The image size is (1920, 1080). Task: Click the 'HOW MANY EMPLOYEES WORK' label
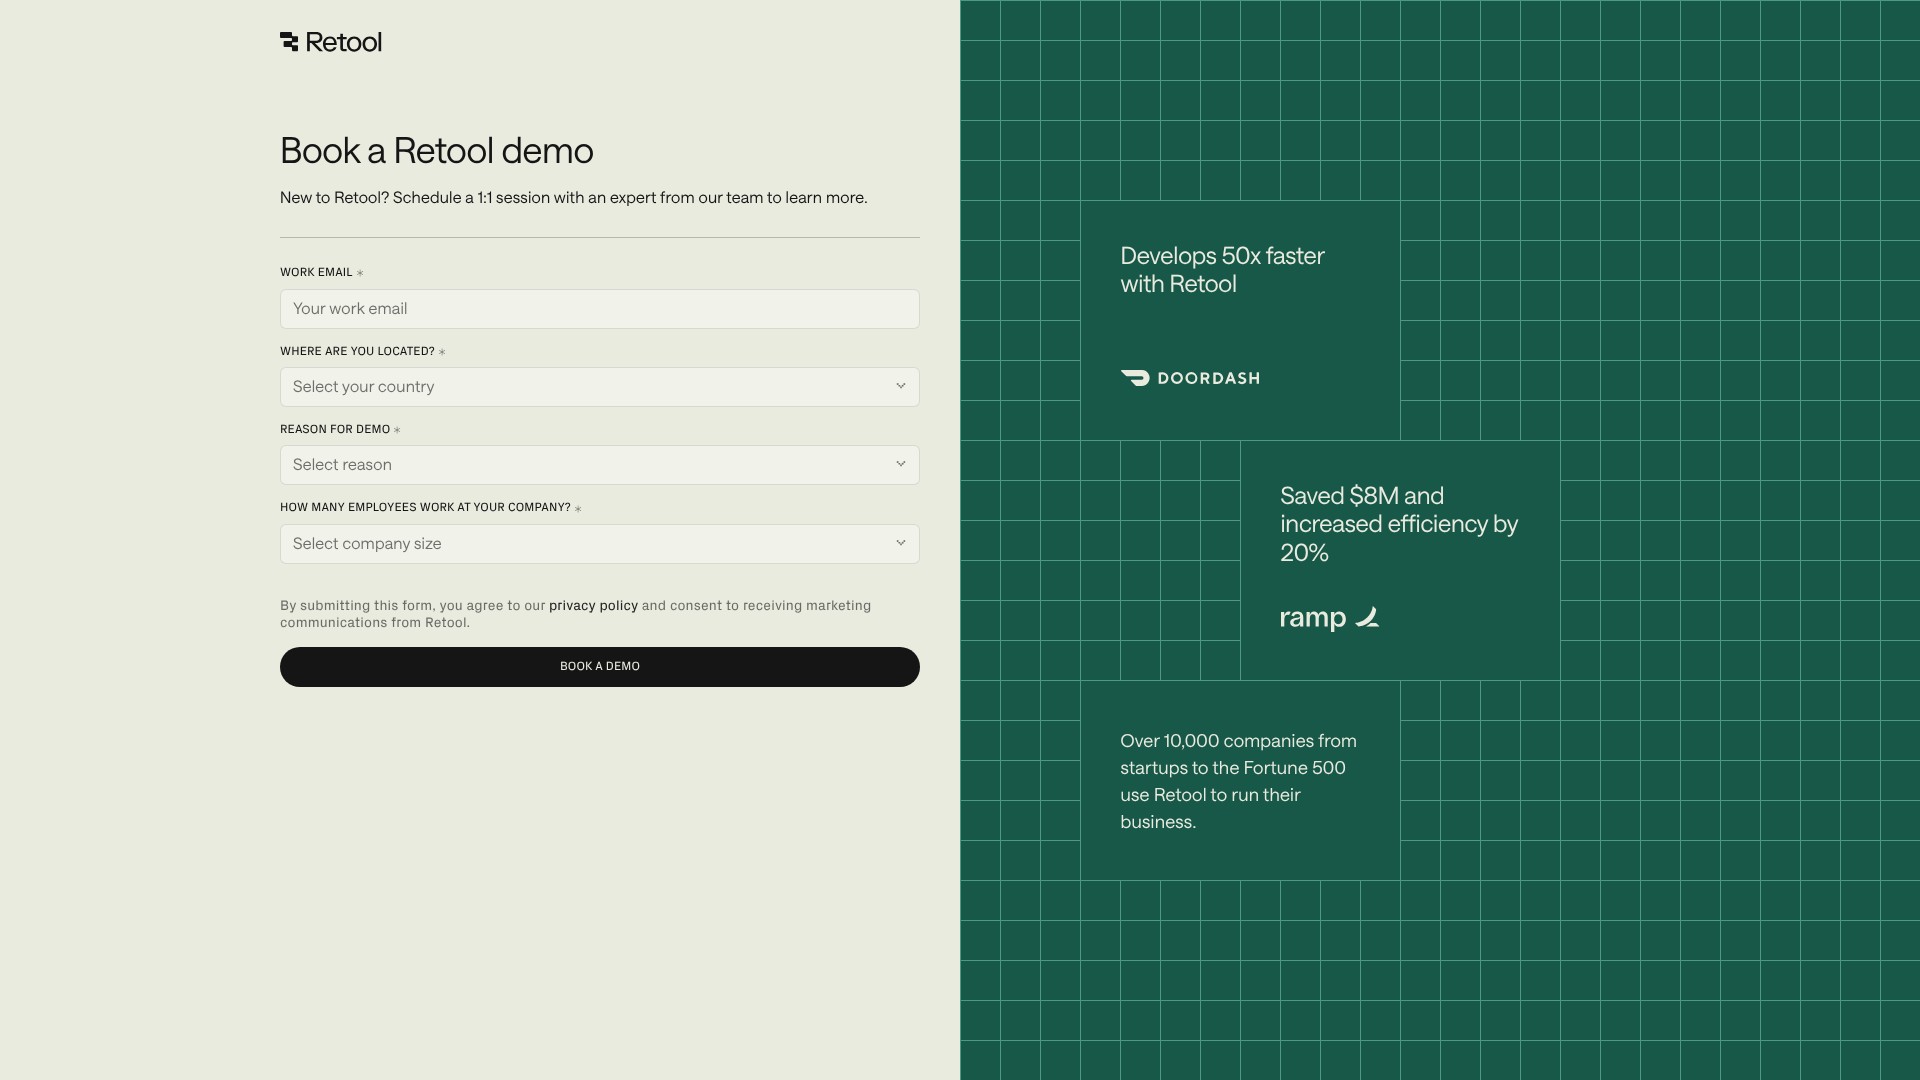(x=425, y=507)
